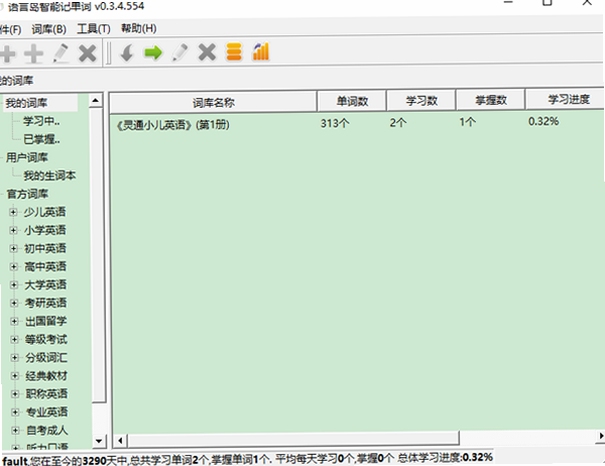605x466 pixels.
Task: Click the tree panel vertical scrollbar thumb
Action: 98,255
